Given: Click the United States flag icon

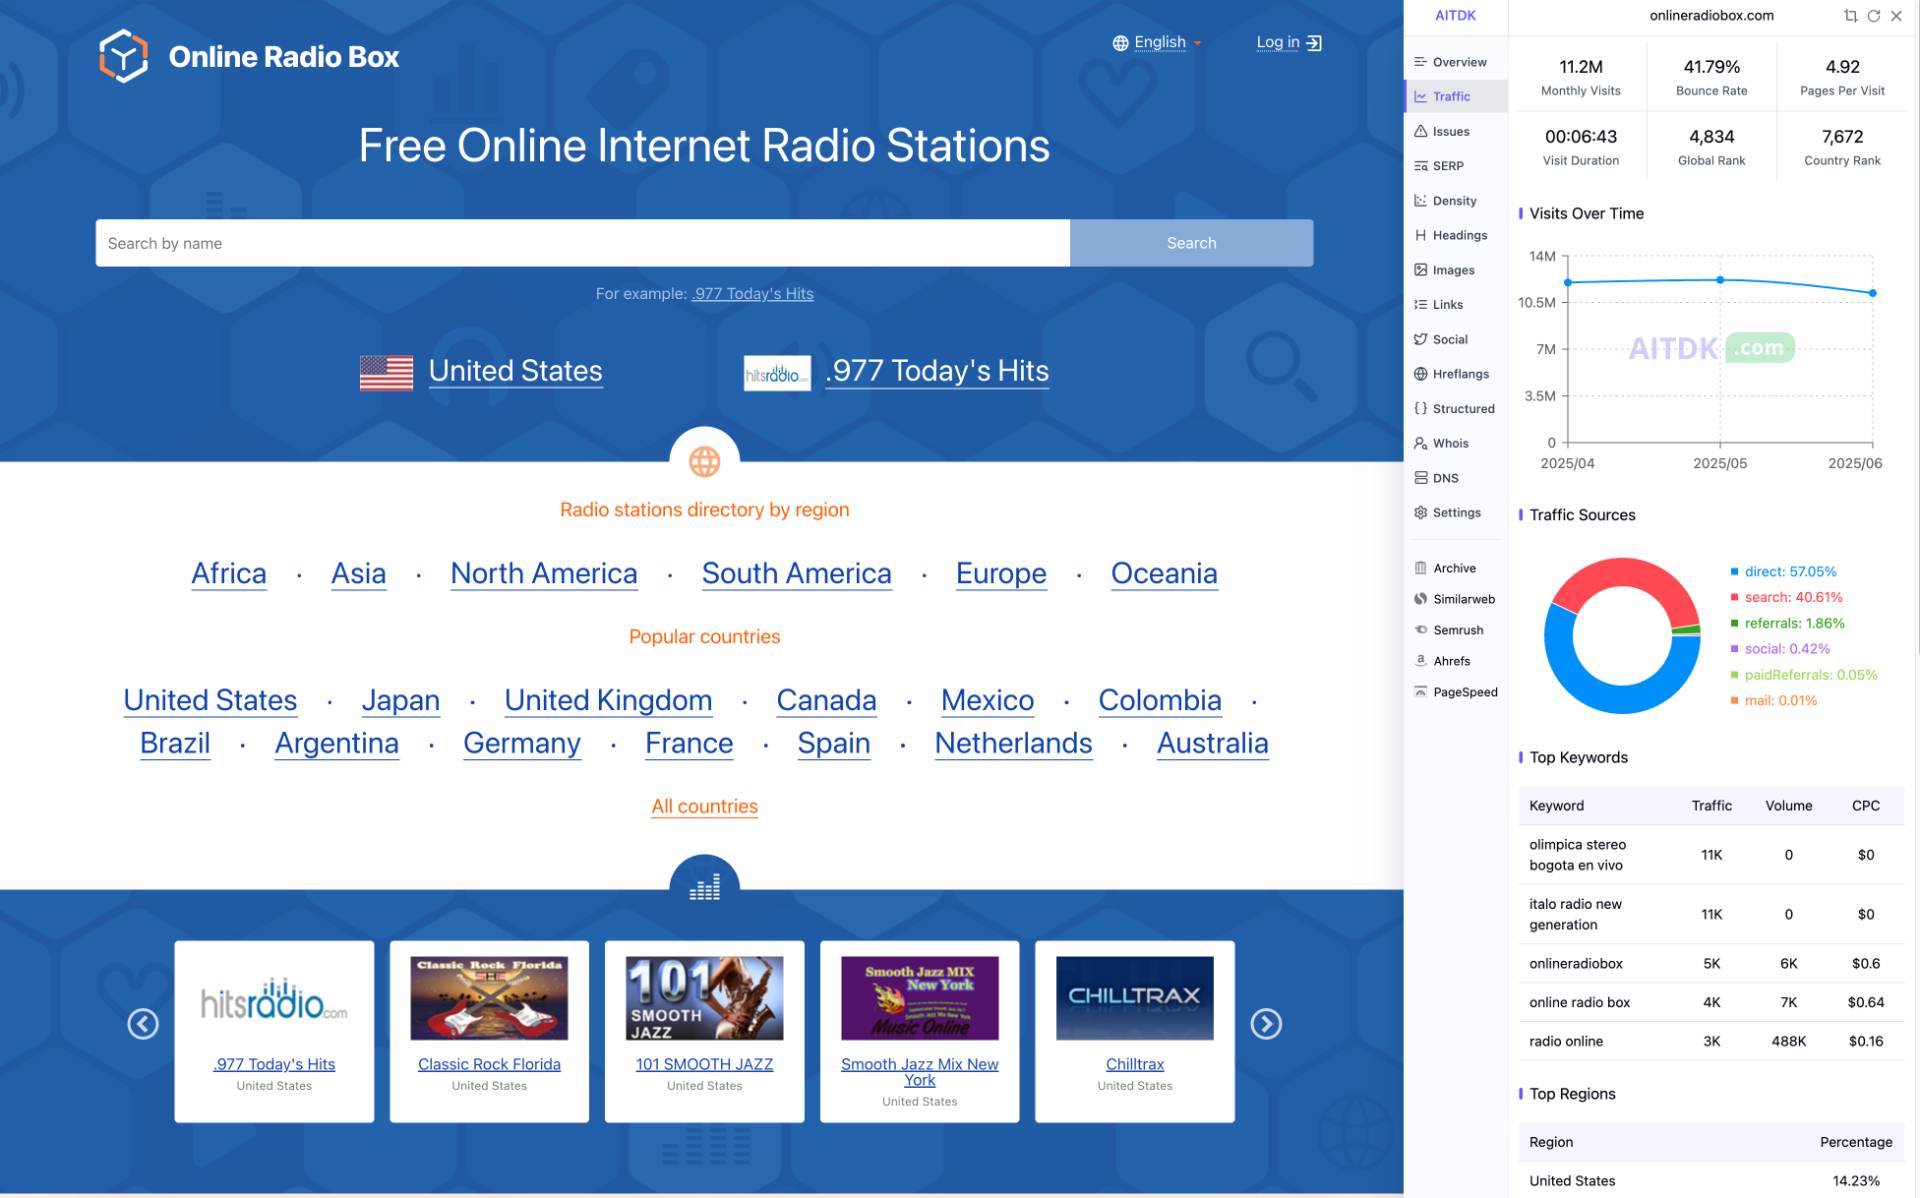Looking at the screenshot, I should pyautogui.click(x=386, y=372).
